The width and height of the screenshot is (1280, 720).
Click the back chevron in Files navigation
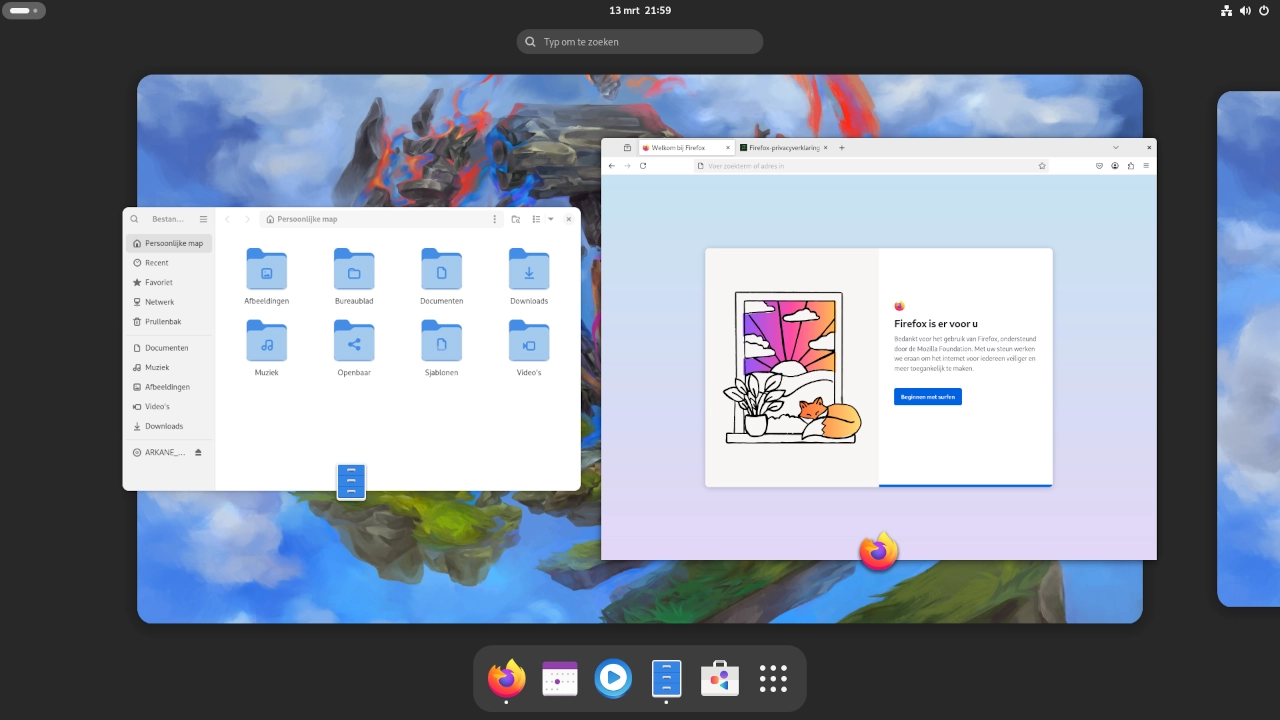pos(228,219)
